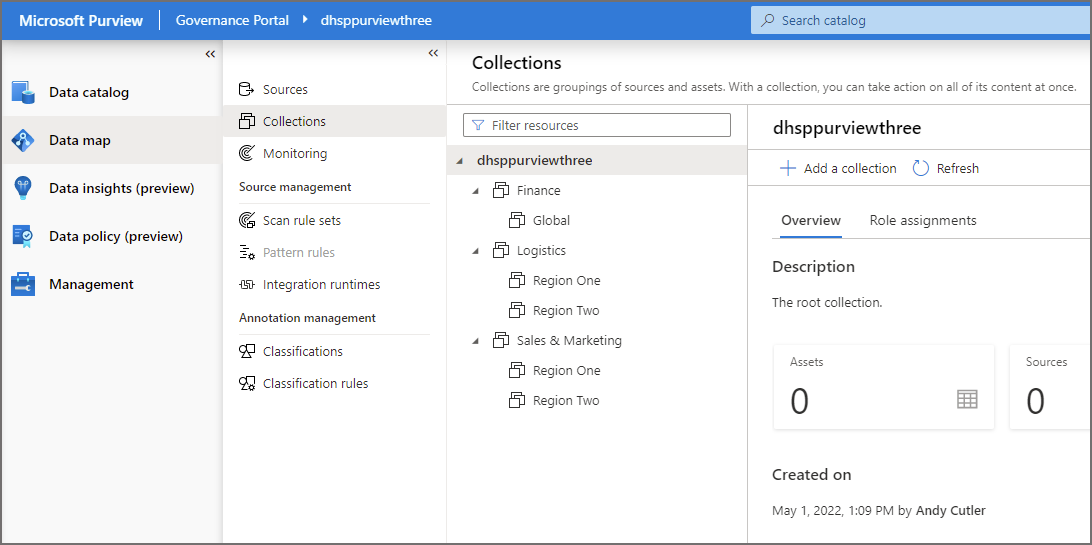The height and width of the screenshot is (545, 1092).
Task: Collapse the left main navigation pane
Action: tap(210, 54)
